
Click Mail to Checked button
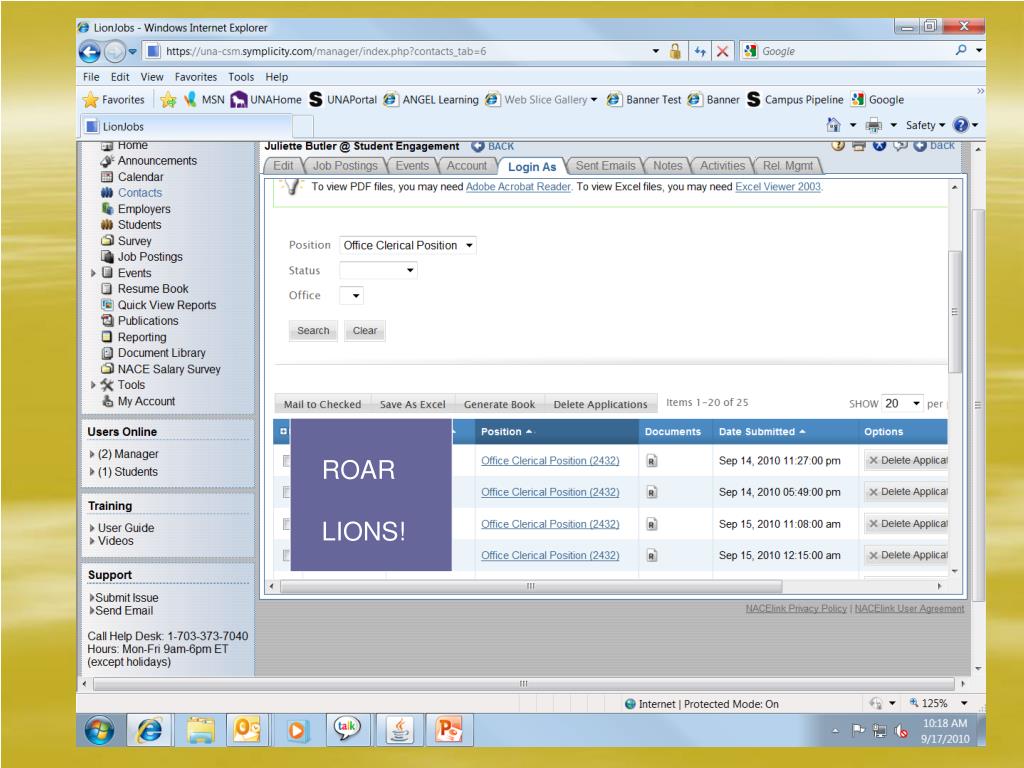pyautogui.click(x=323, y=404)
